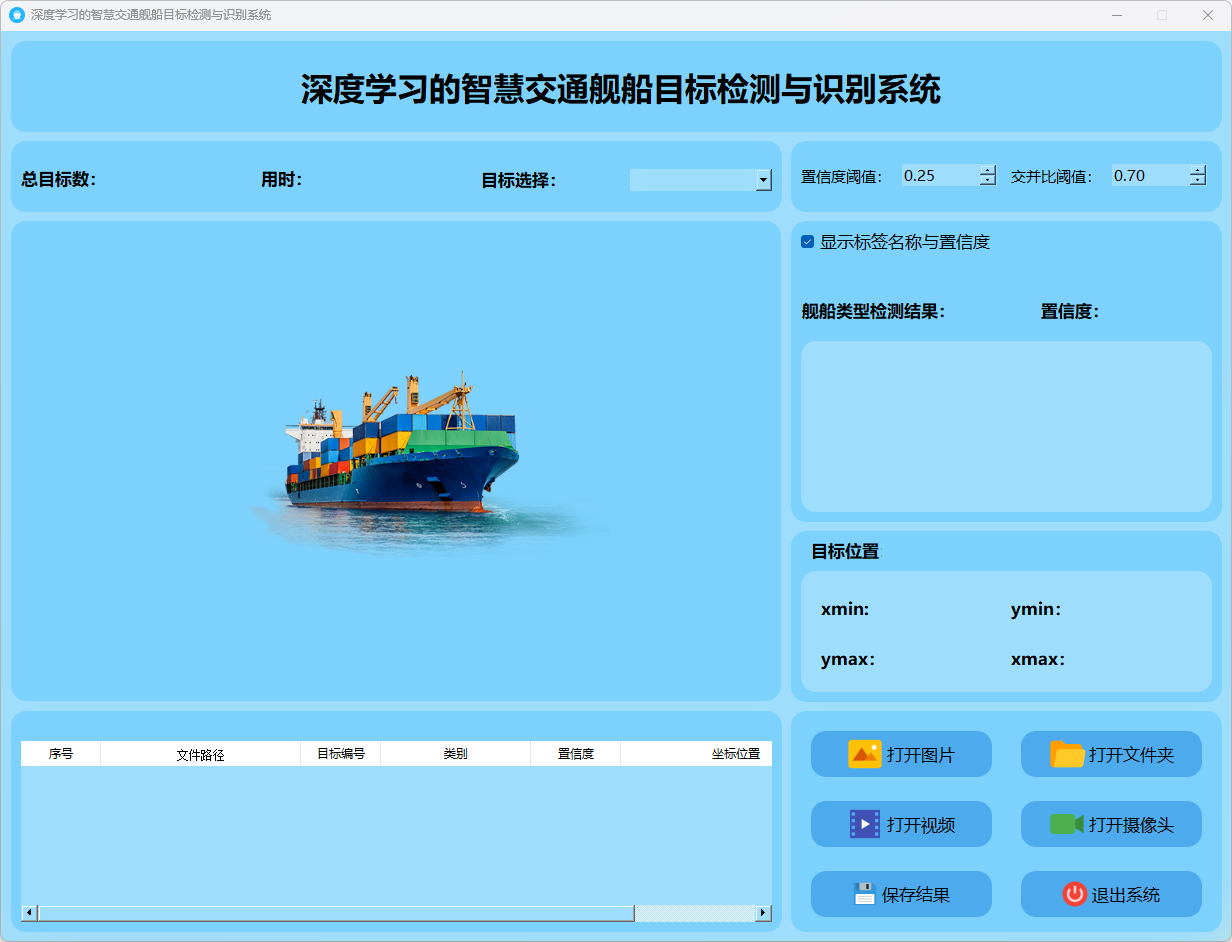Click the red power icon on 退出系统
1232x942 pixels.
(x=1074, y=894)
